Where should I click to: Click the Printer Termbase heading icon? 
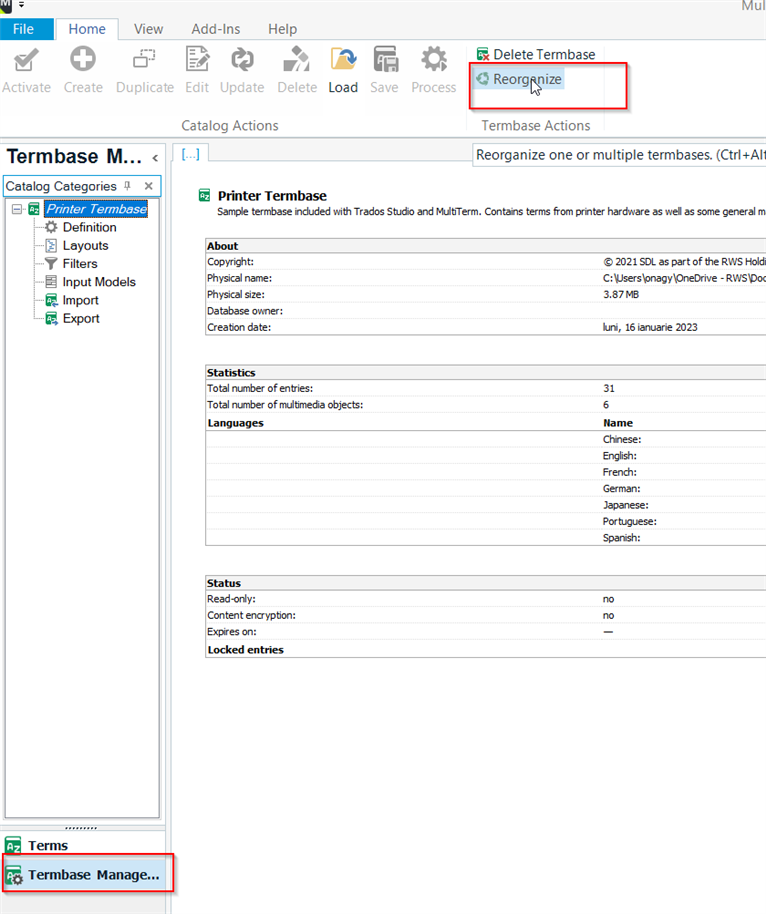coord(204,195)
